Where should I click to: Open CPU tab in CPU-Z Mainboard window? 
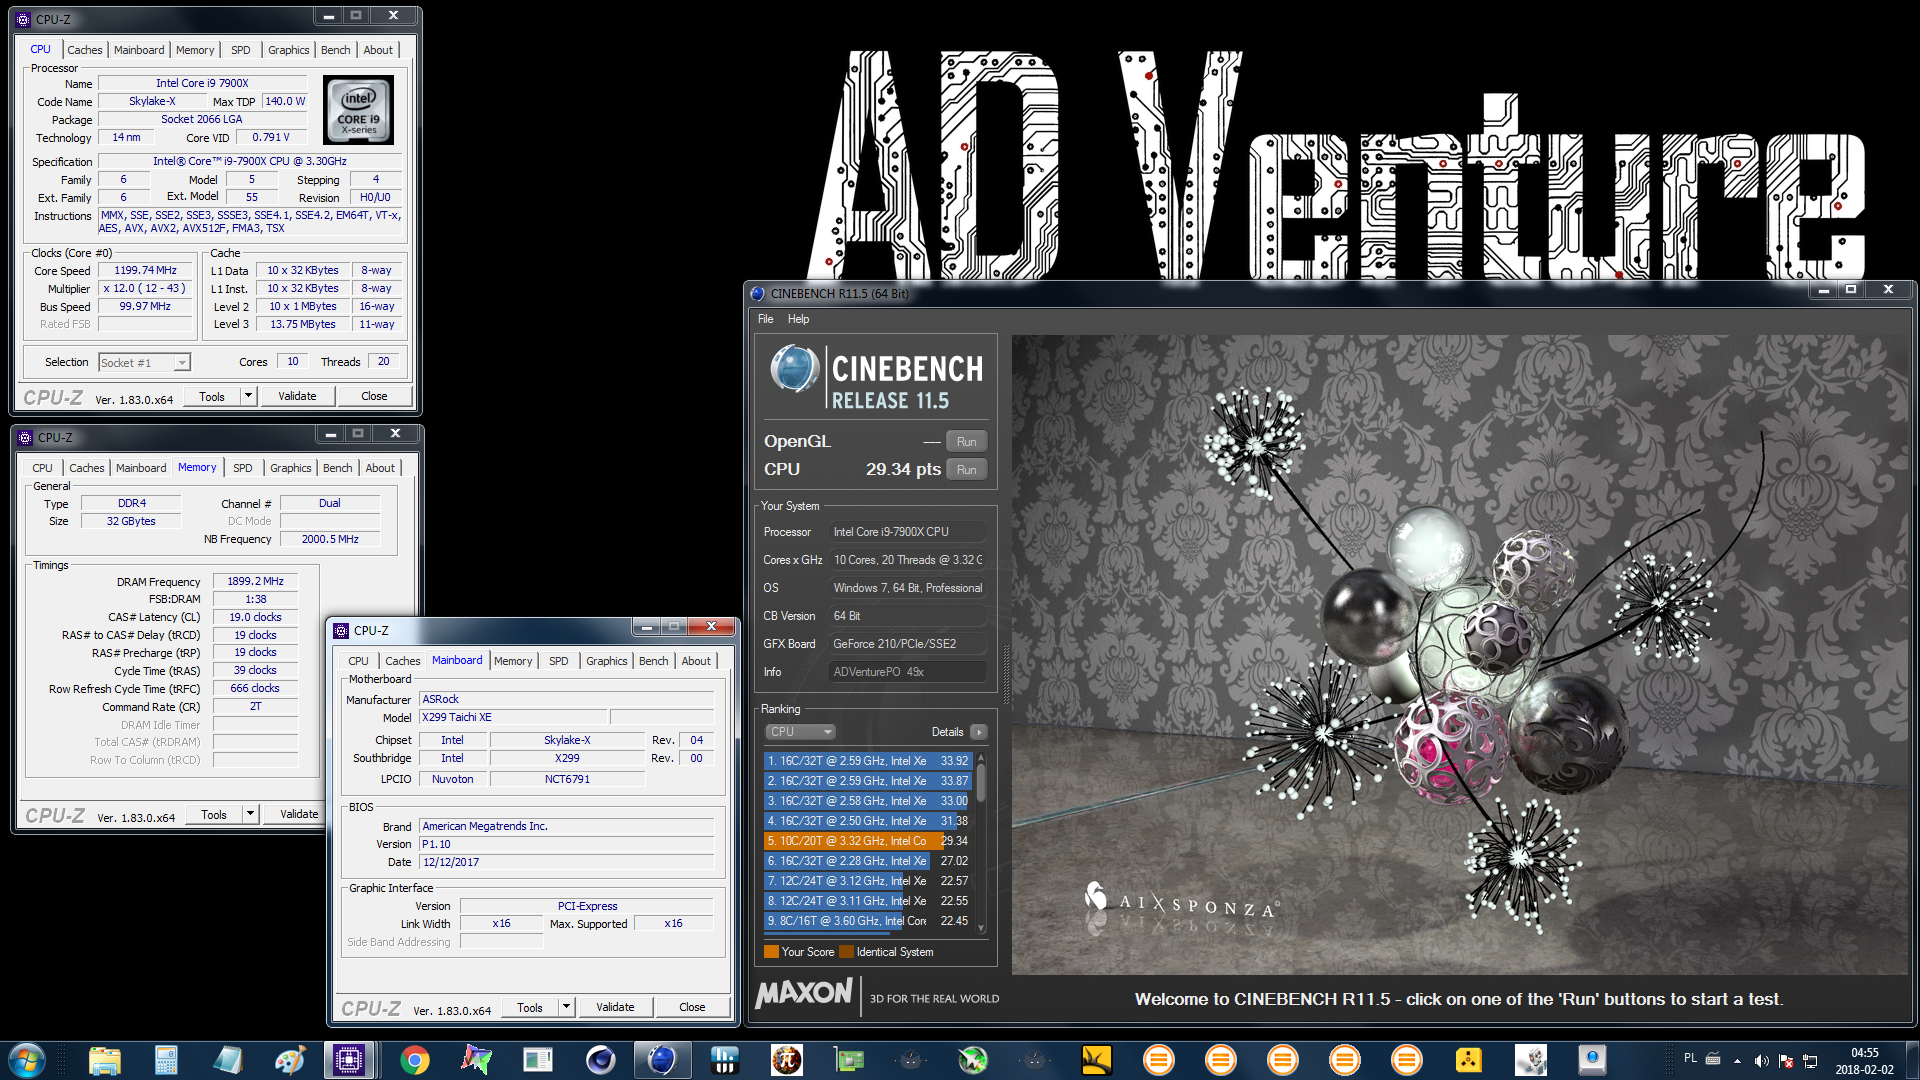[358, 661]
